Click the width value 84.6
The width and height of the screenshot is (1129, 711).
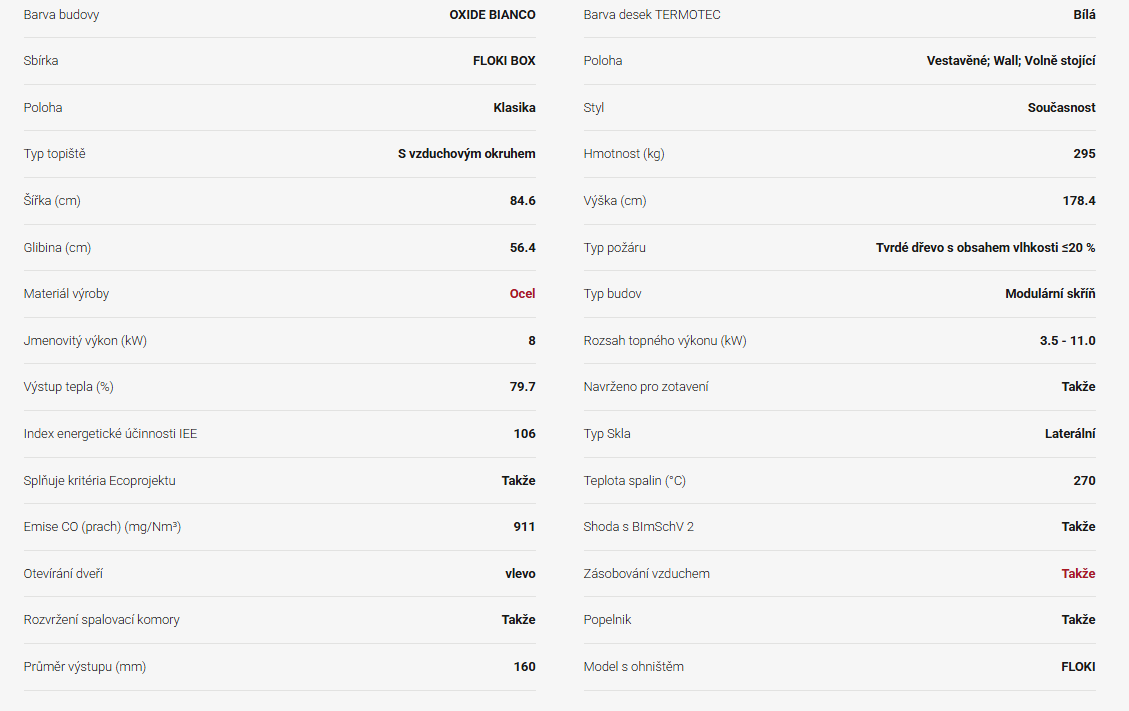(x=522, y=201)
